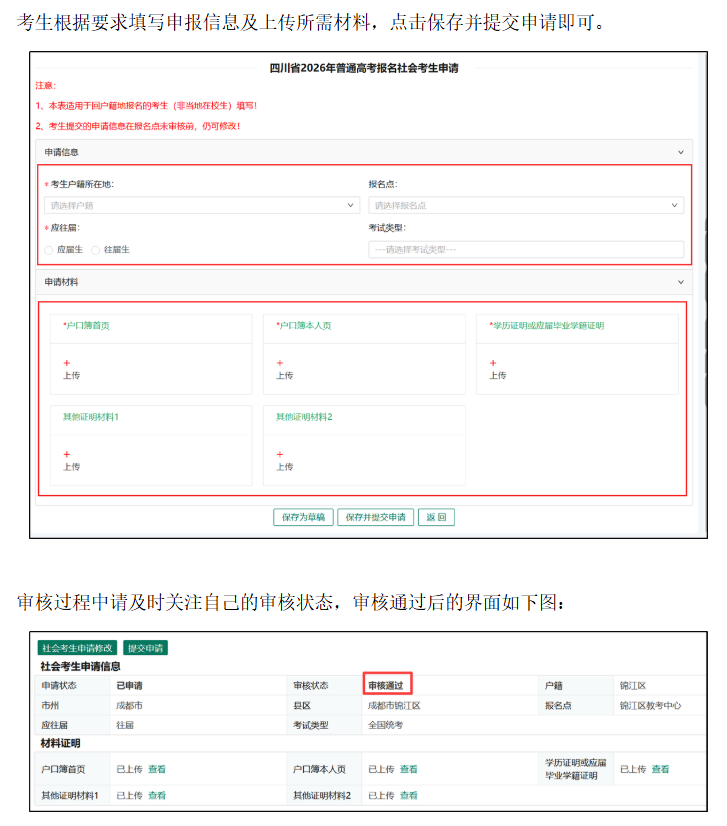The width and height of the screenshot is (727, 826).
Task: Upload file via 其他证明材料1 plus icon
Action: [67, 454]
